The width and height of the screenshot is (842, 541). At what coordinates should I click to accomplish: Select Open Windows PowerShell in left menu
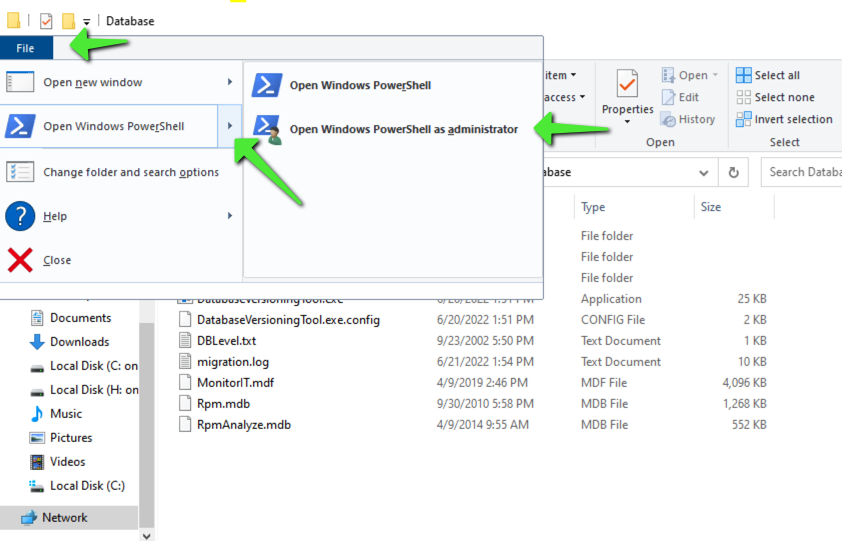tap(109, 126)
